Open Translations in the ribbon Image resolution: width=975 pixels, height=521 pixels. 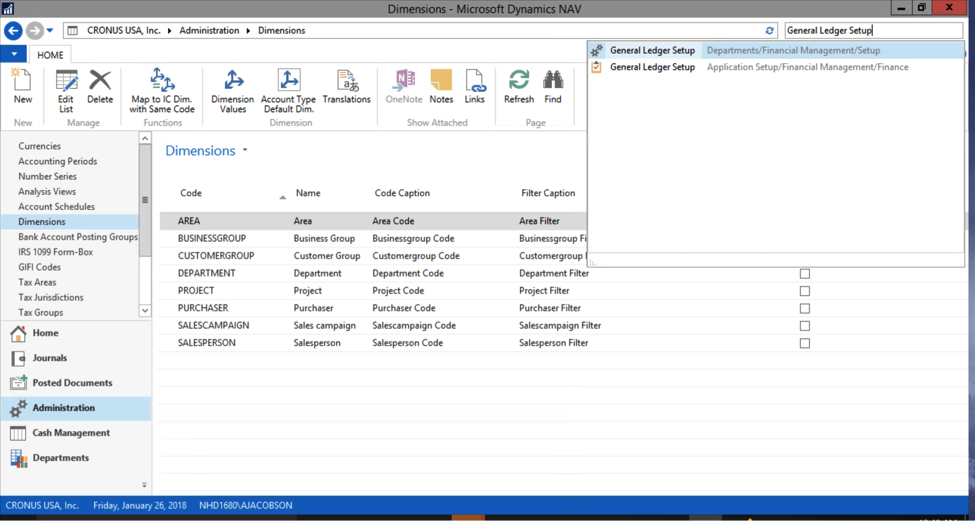pyautogui.click(x=346, y=86)
